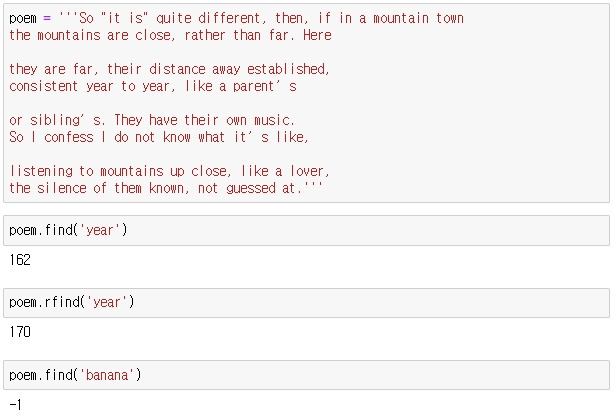Click the word 'Here' in the poem
613x416 pixels.
tap(317, 35)
